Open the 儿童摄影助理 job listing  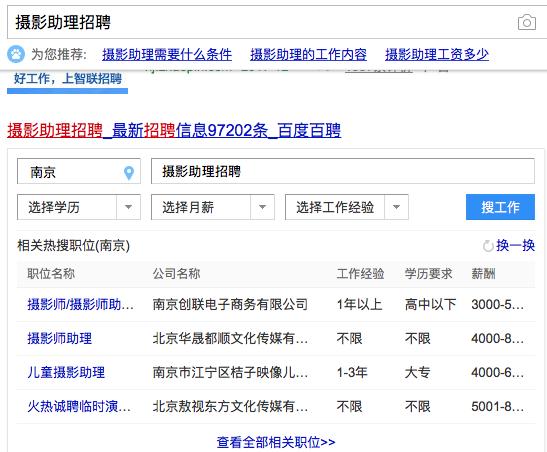click(x=66, y=372)
